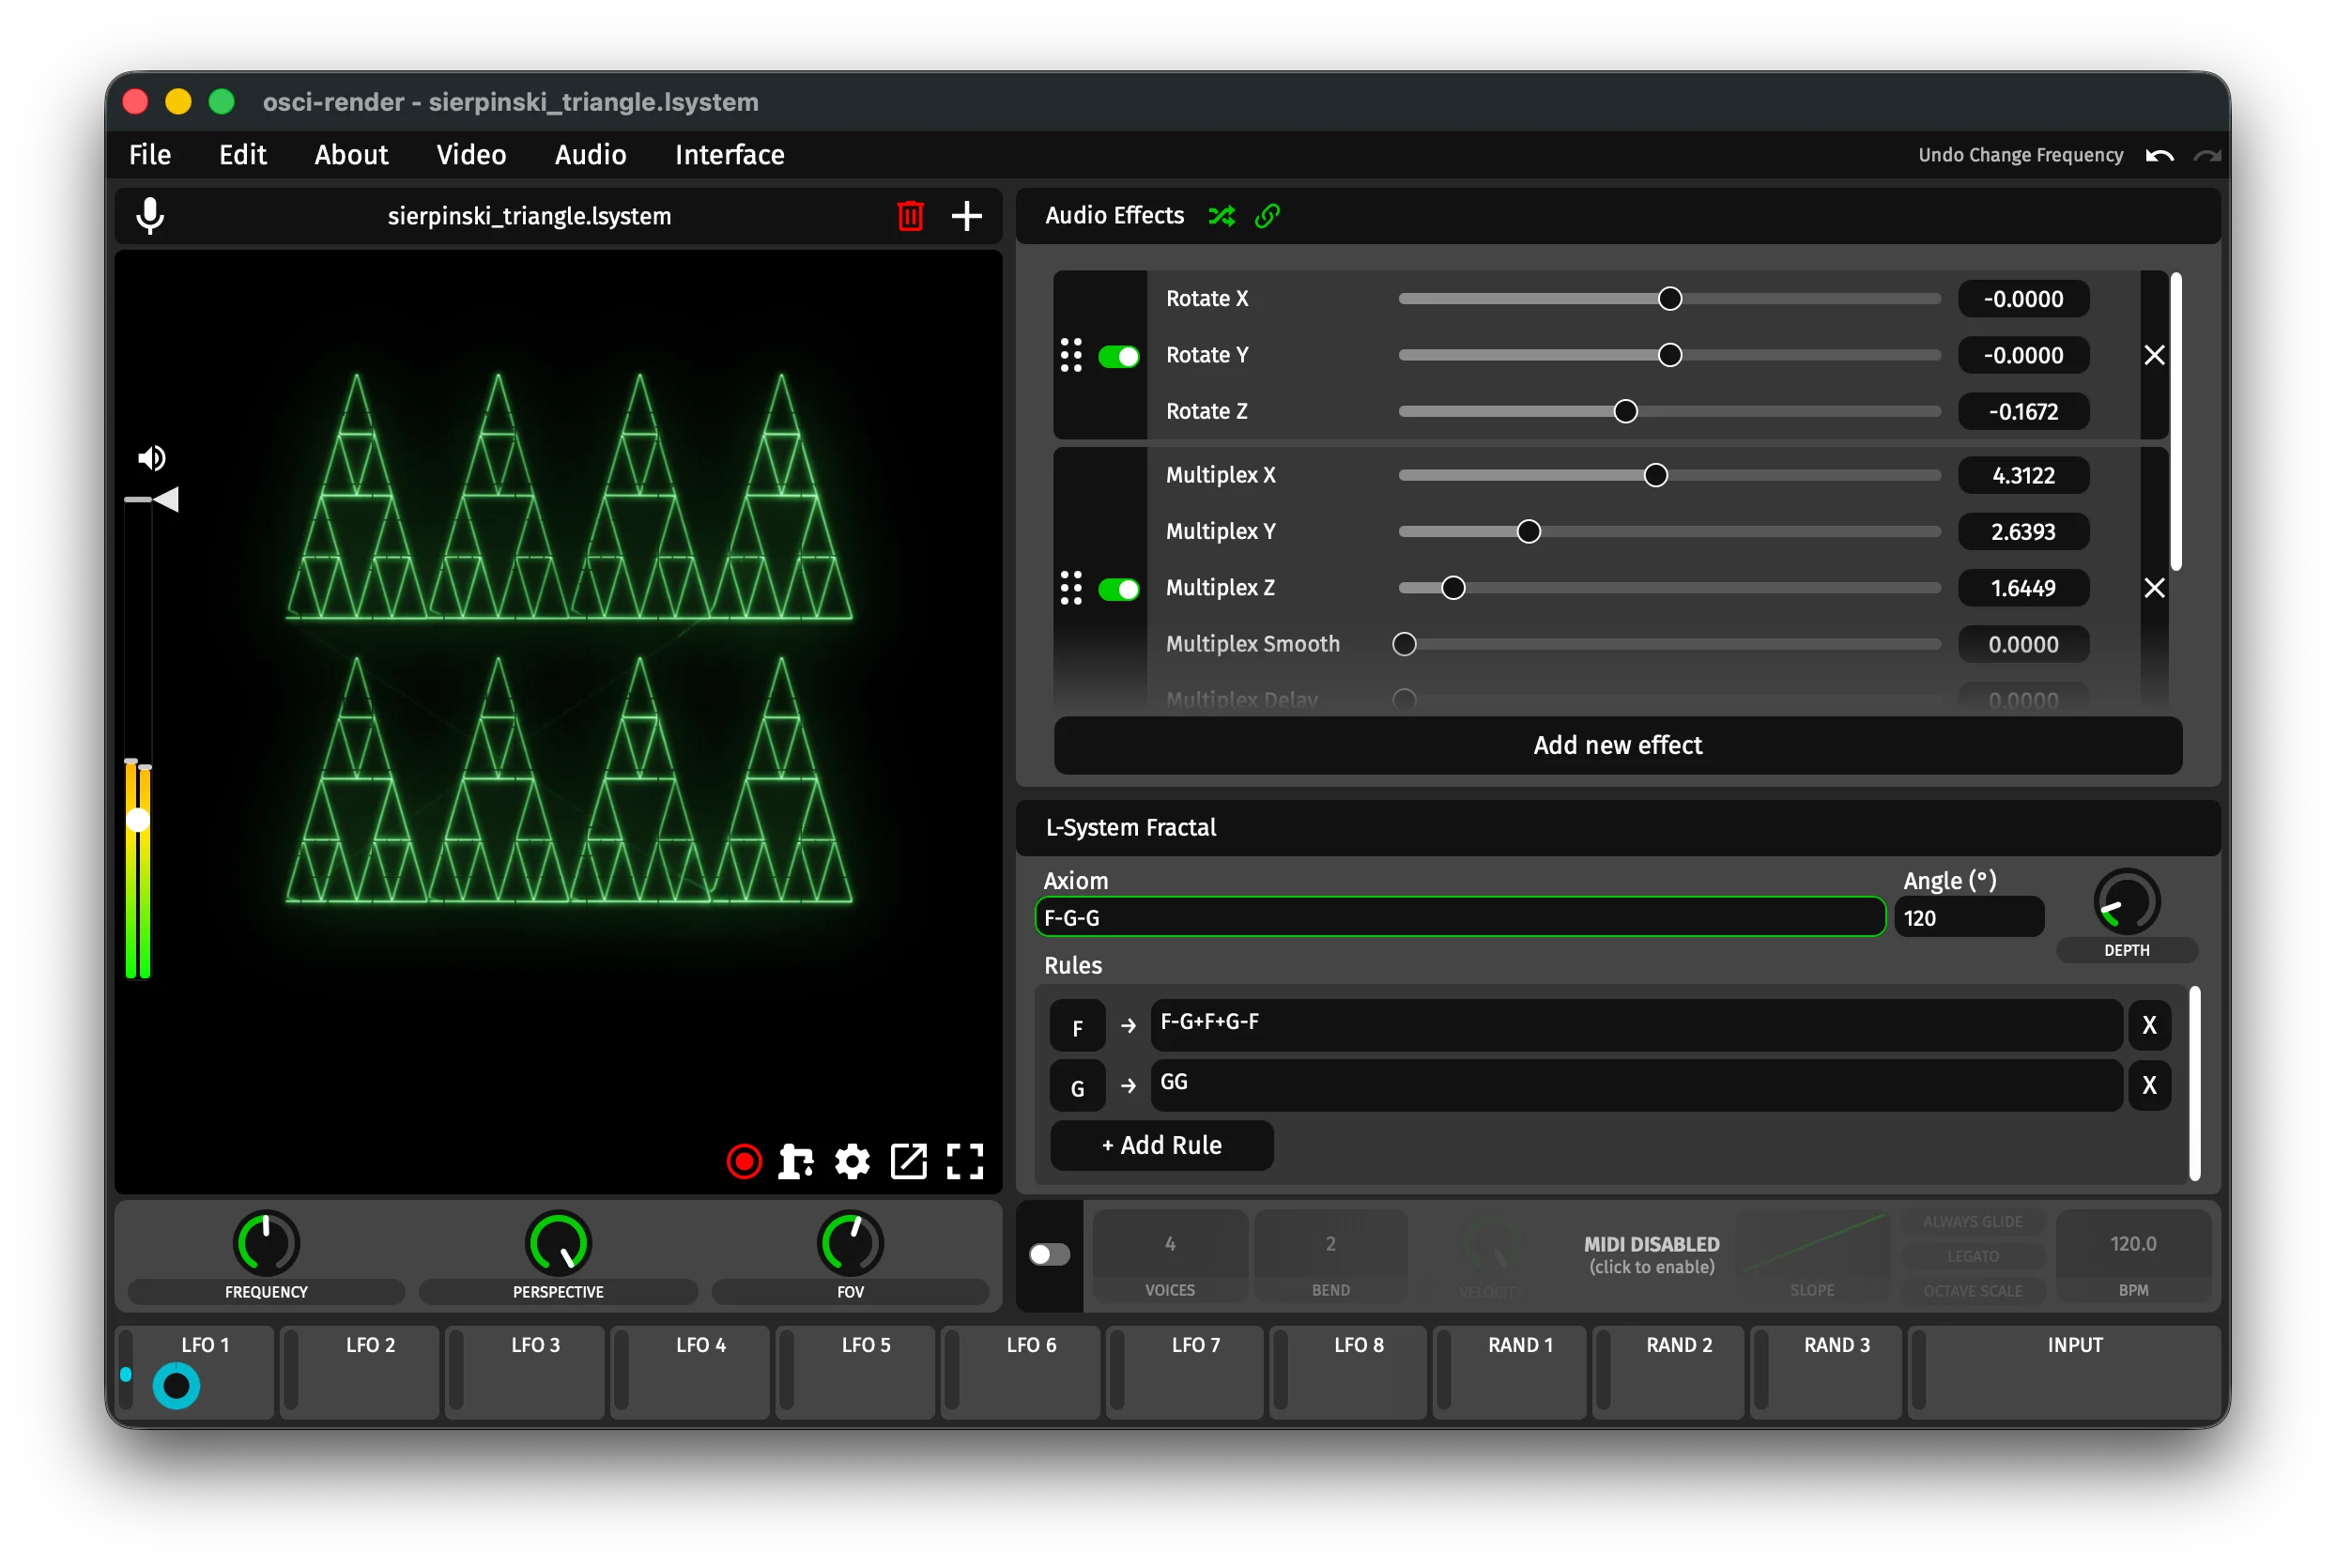Select the RAND 3 tab
Screen dimensions: 2336x1568
point(1826,1371)
